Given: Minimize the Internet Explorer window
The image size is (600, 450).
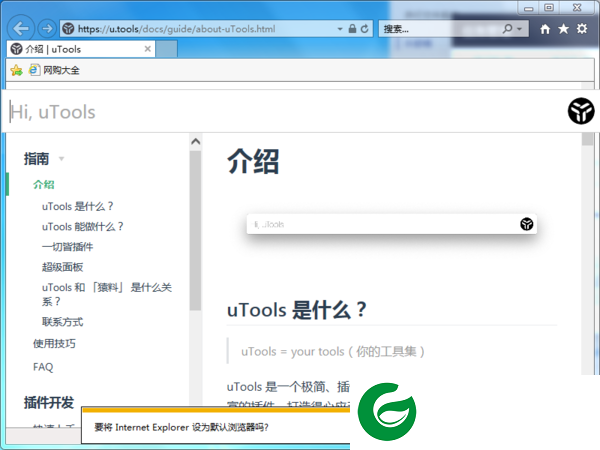Looking at the screenshot, I should [528, 8].
